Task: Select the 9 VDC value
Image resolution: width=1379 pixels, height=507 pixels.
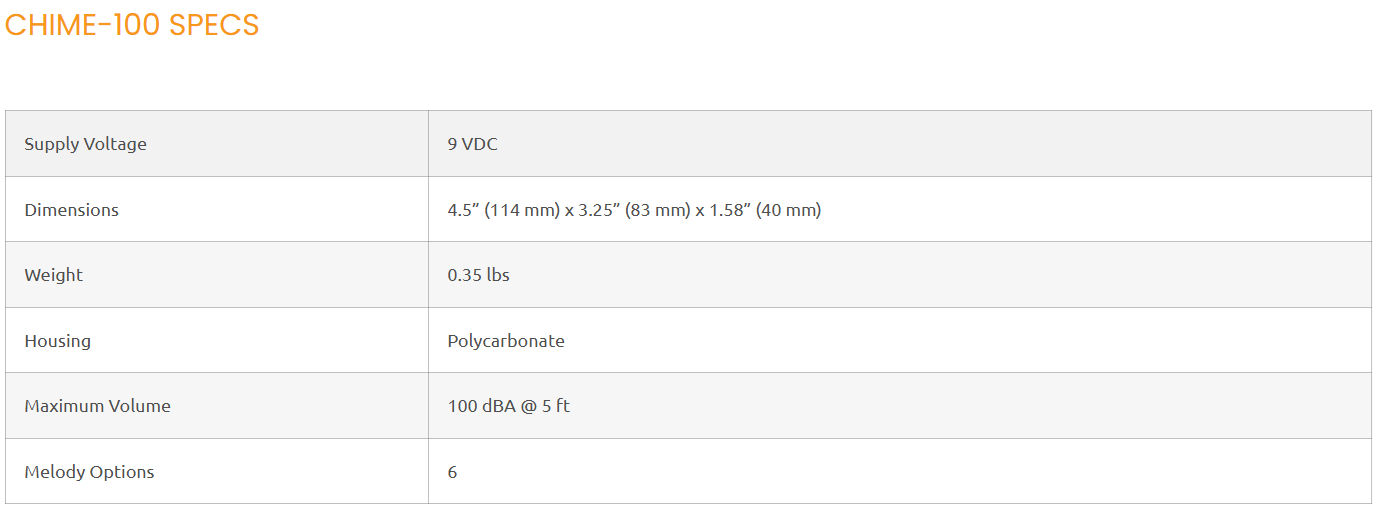Action: (472, 144)
